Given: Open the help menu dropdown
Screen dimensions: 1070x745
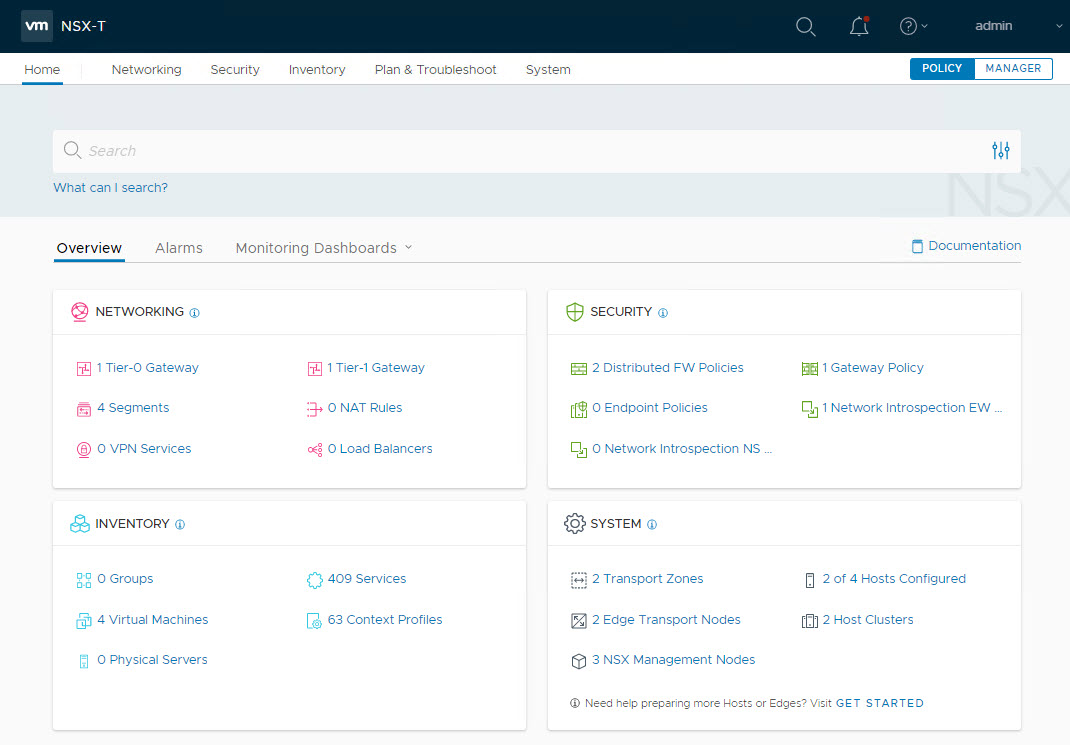Looking at the screenshot, I should click(x=914, y=27).
